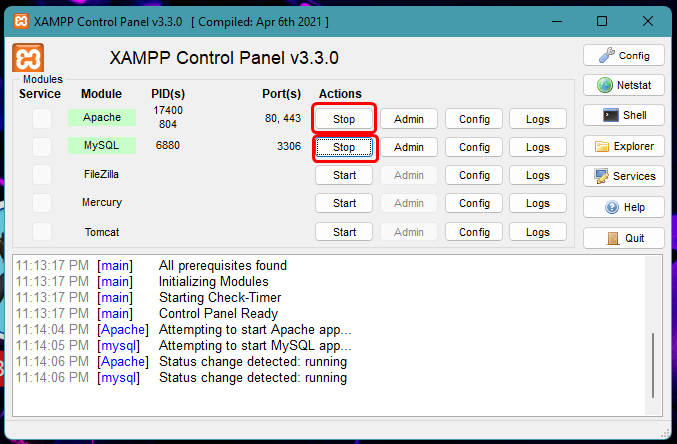This screenshot has height=444, width=677.
Task: Stop the Apache module
Action: click(x=344, y=119)
